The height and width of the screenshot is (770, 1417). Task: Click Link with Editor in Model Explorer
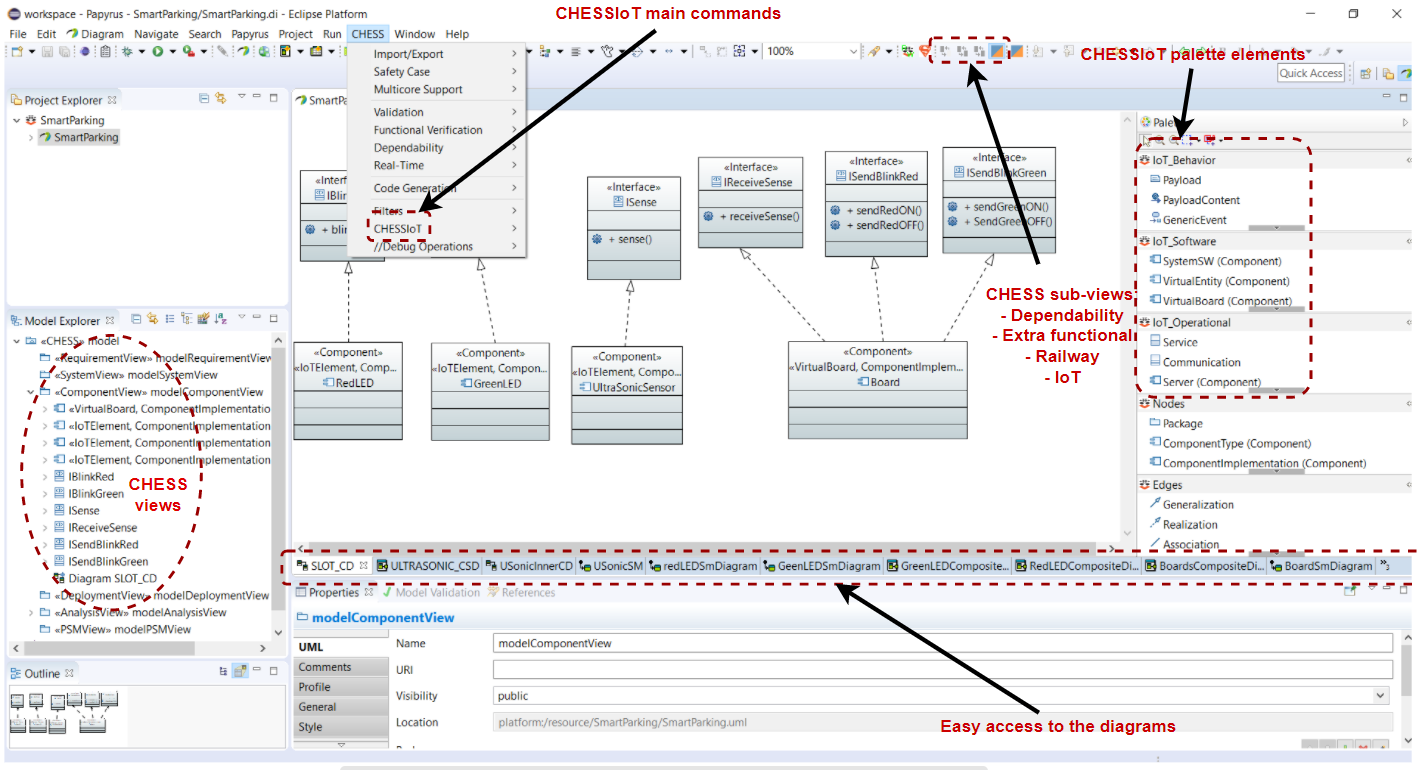click(x=153, y=319)
